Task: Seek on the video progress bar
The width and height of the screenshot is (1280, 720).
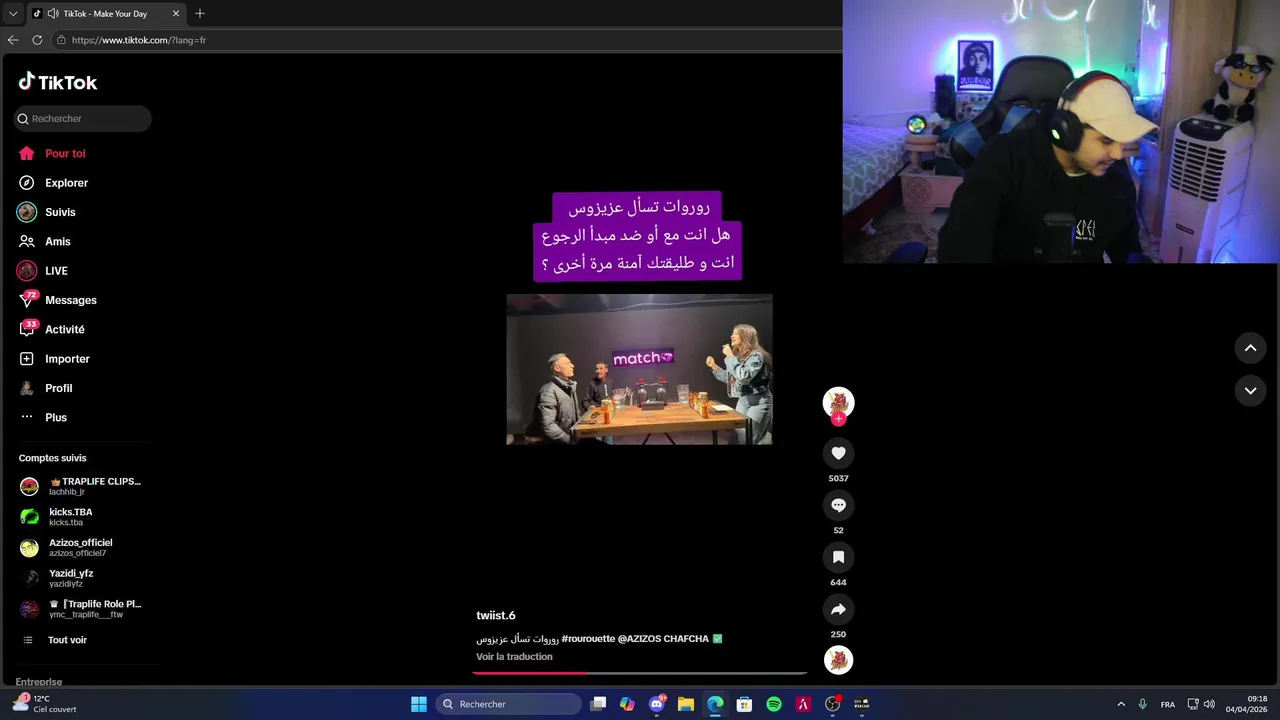Action: point(639,673)
